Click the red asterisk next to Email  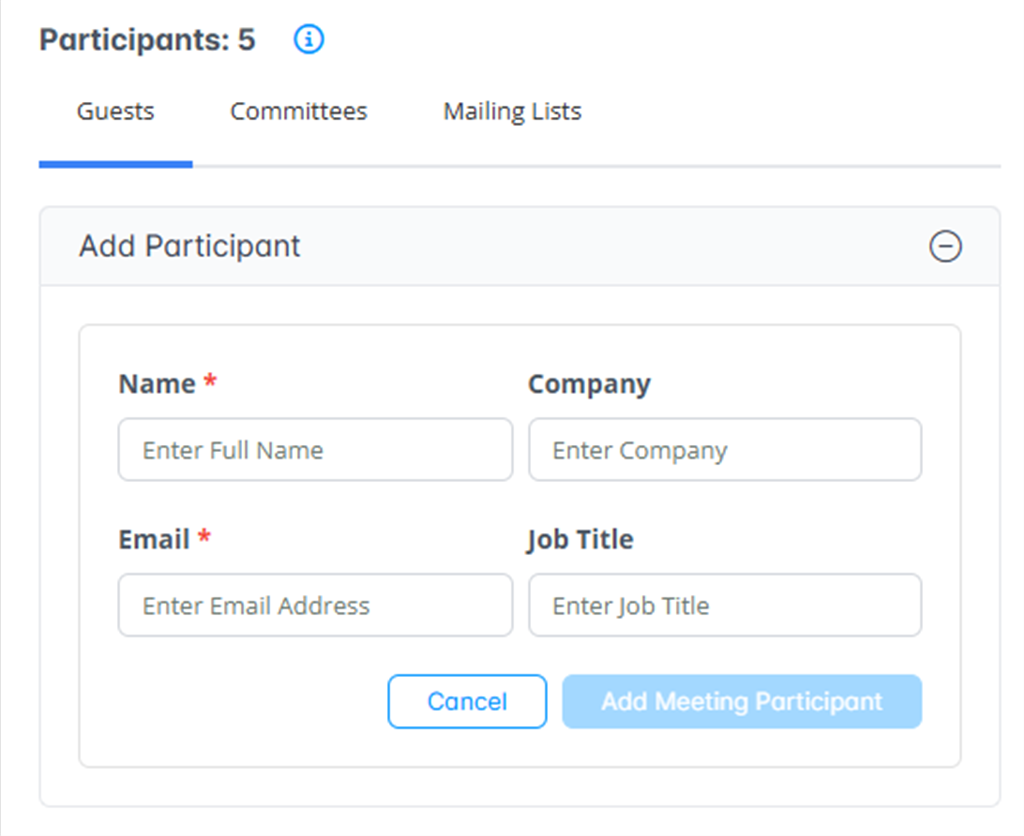pyautogui.click(x=204, y=538)
